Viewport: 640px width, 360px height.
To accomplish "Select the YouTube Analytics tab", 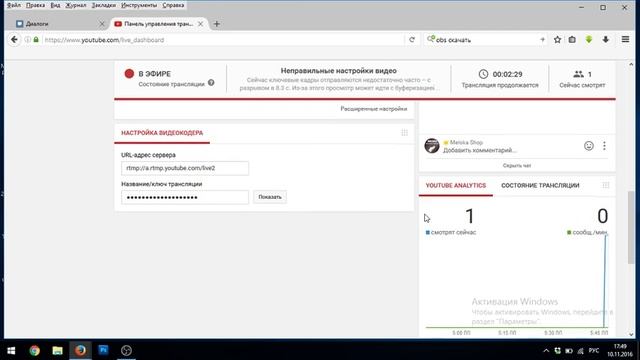I will point(456,185).
